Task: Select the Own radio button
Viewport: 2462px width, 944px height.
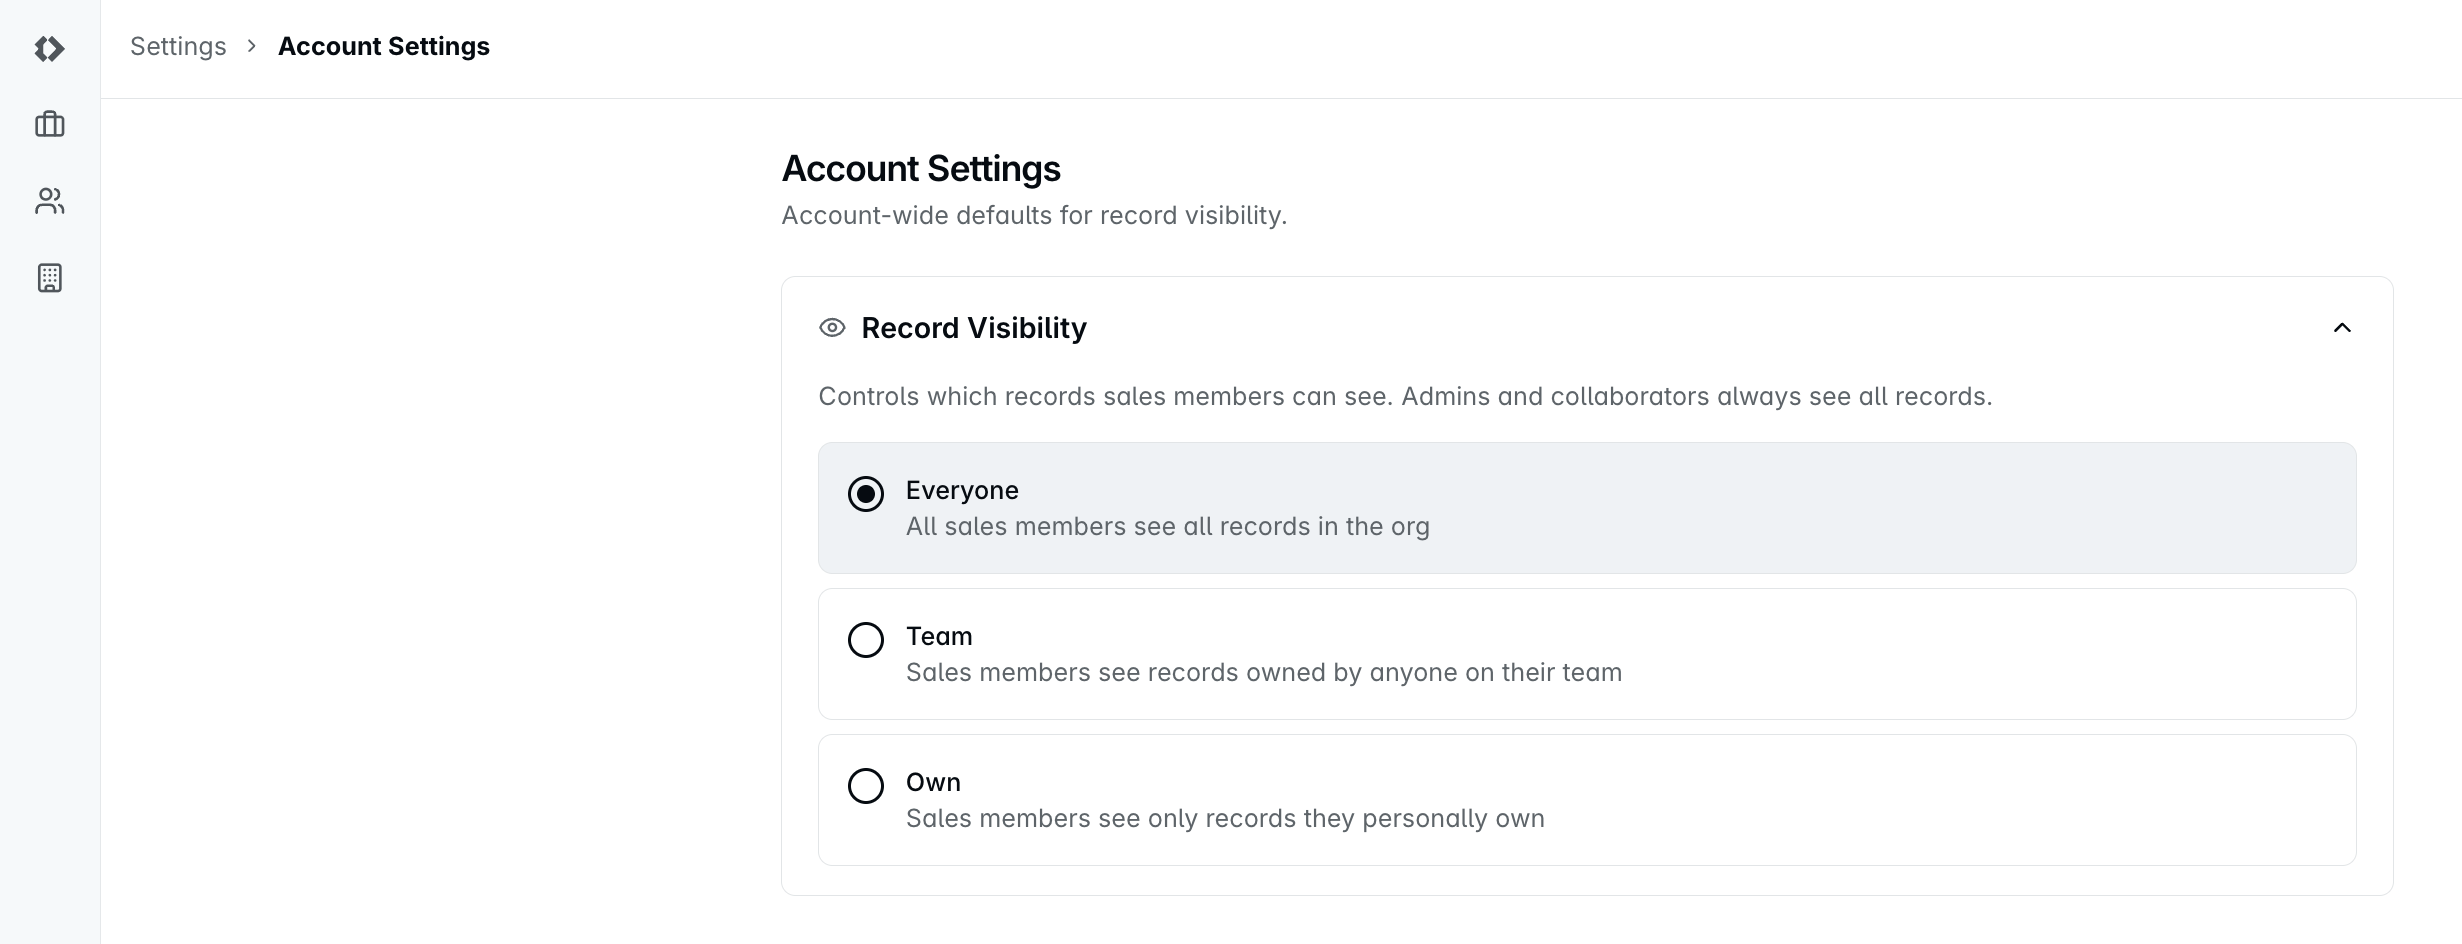Action: (866, 786)
